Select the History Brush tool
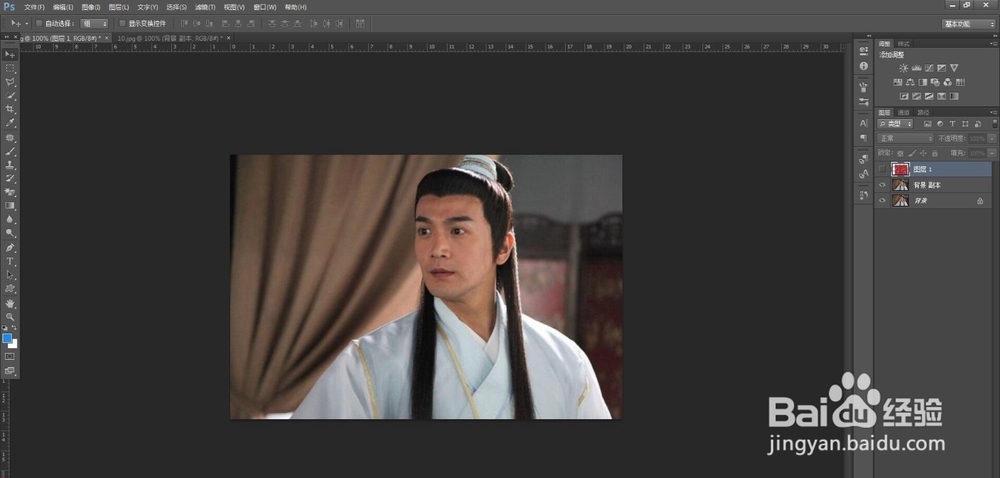This screenshot has height=478, width=1000. click(x=10, y=178)
